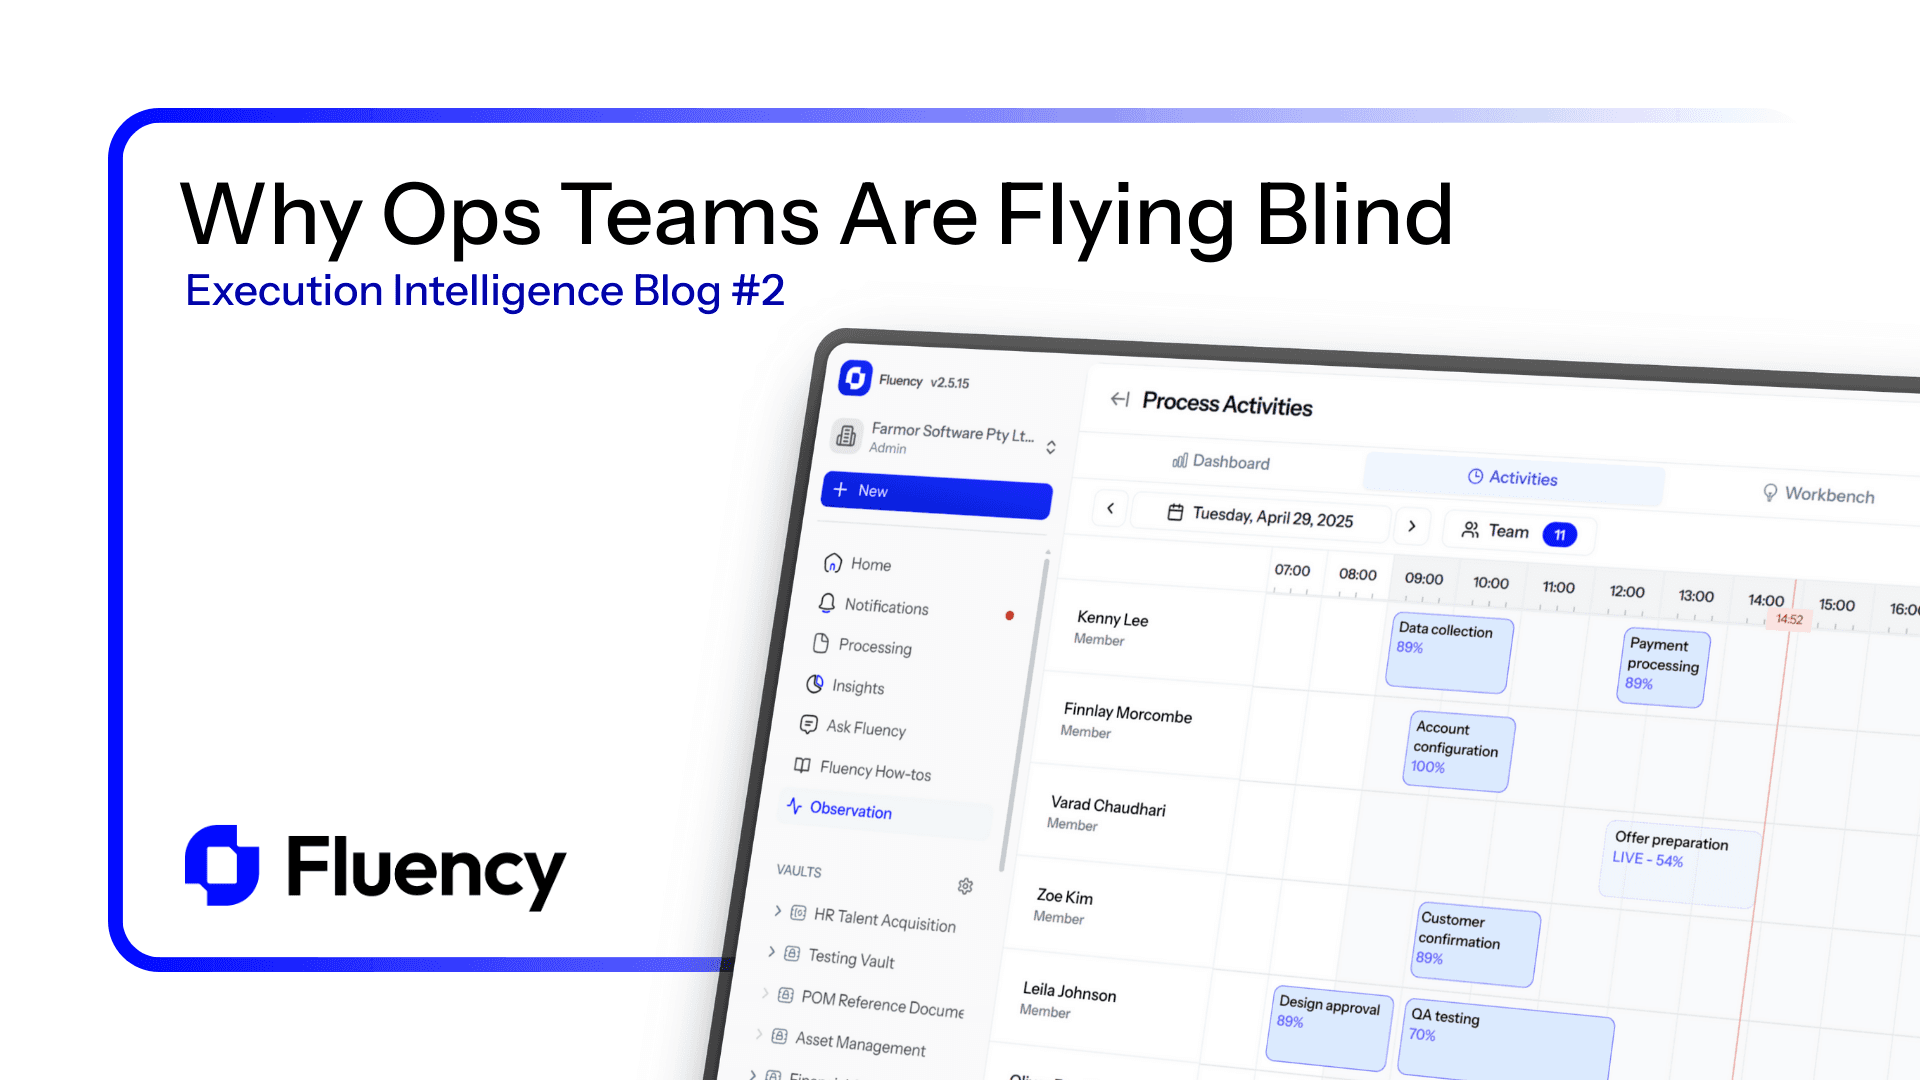Image resolution: width=1920 pixels, height=1080 pixels.
Task: Click the blue New button
Action: [936, 494]
